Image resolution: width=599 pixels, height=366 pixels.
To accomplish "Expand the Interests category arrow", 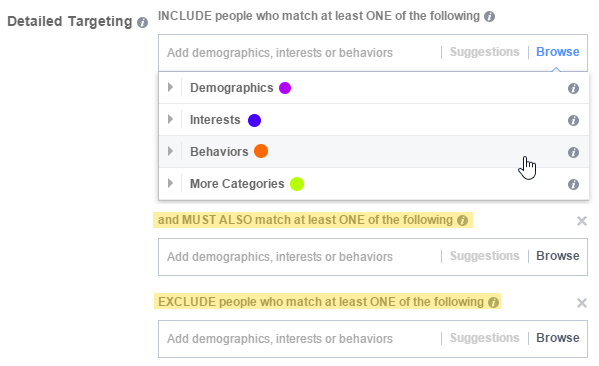I will pyautogui.click(x=170, y=120).
